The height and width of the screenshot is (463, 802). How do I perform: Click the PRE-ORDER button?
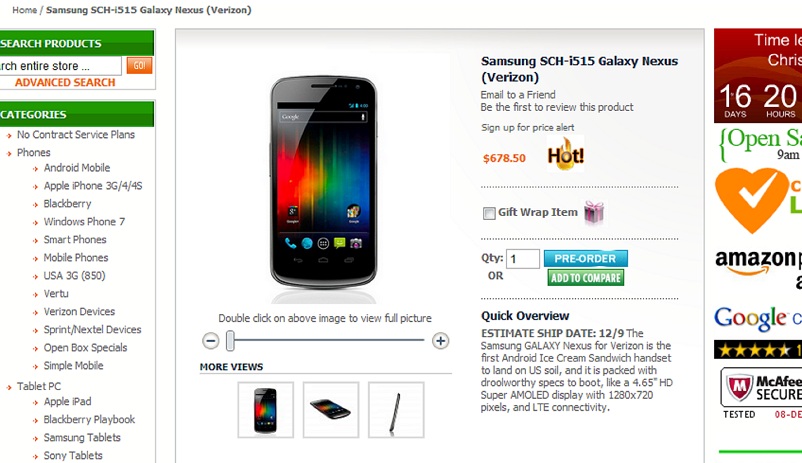click(x=586, y=259)
